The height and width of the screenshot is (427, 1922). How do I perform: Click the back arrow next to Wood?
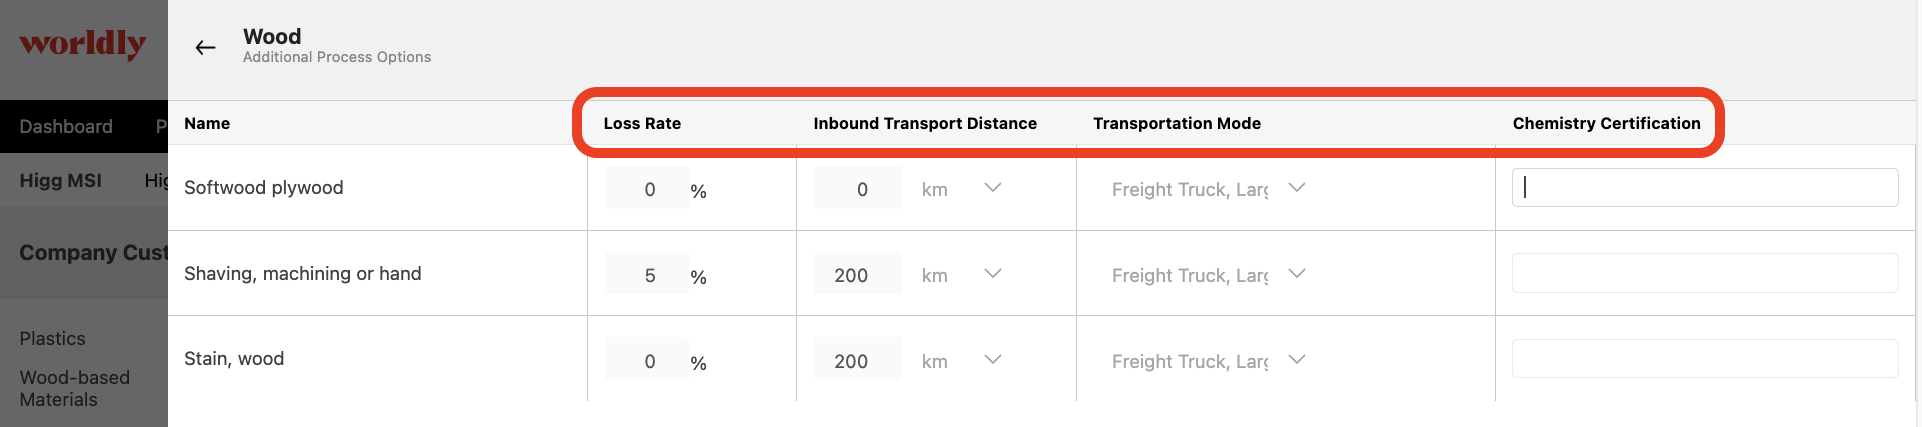coord(206,47)
